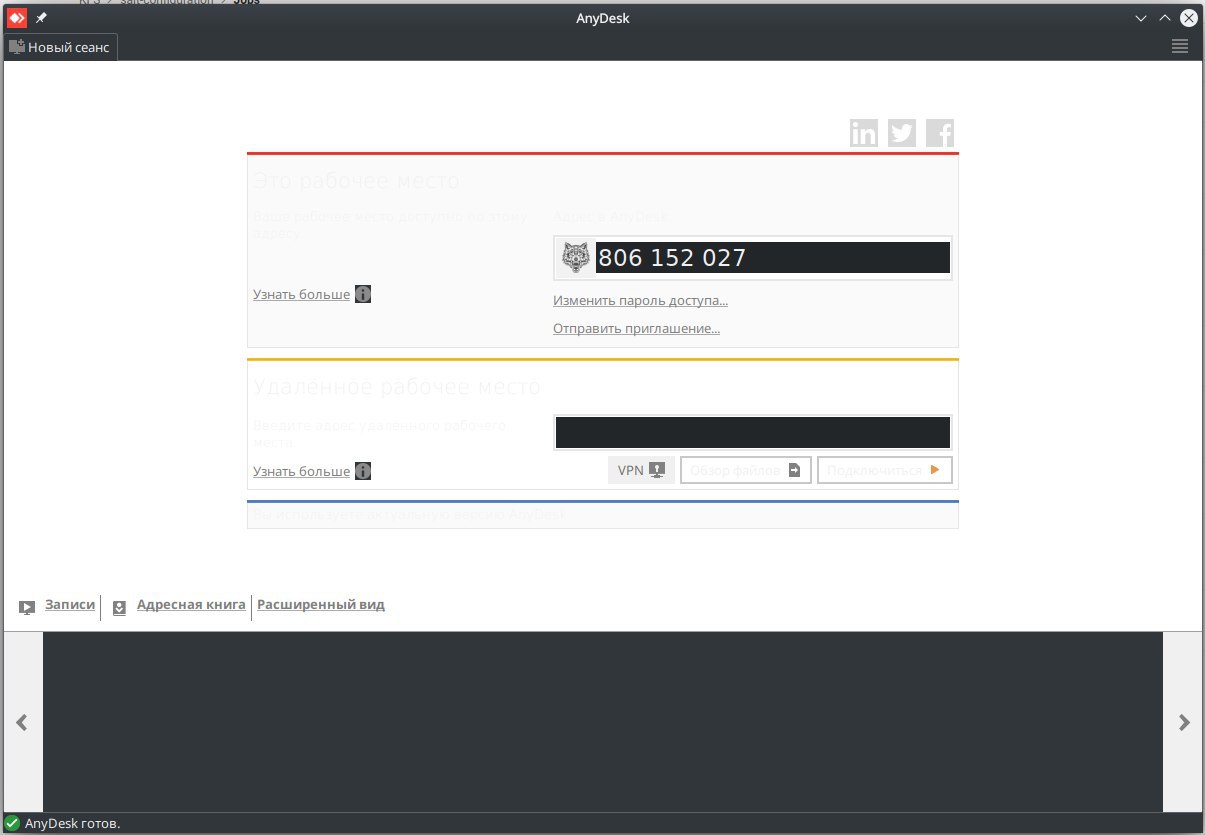Image resolution: width=1205 pixels, height=835 pixels.
Task: Switch to Расширенный вид
Action: point(321,605)
